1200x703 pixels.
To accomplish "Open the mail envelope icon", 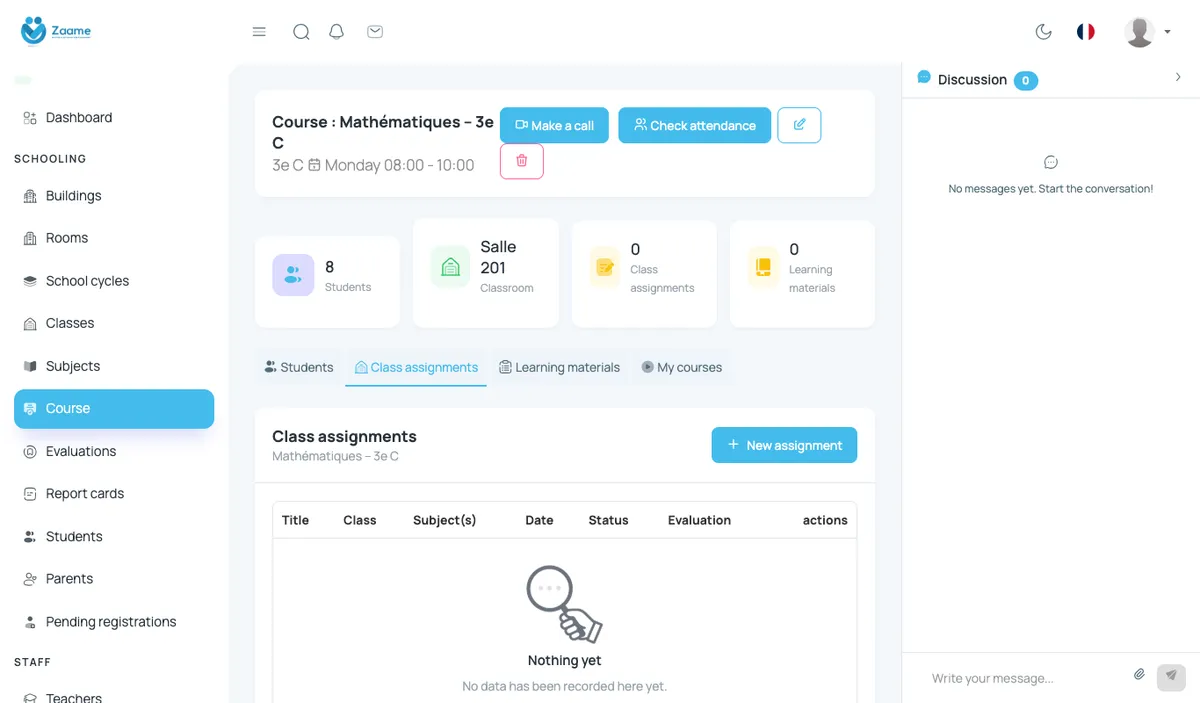I will 375,32.
